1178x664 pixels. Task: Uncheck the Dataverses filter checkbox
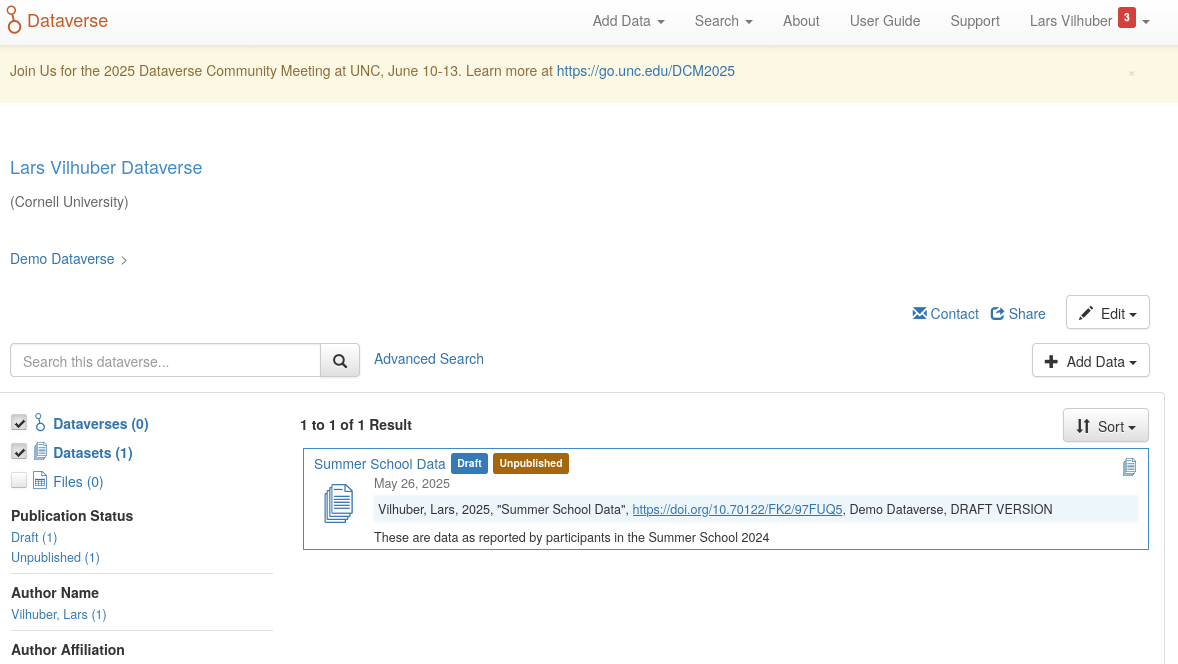pos(19,423)
